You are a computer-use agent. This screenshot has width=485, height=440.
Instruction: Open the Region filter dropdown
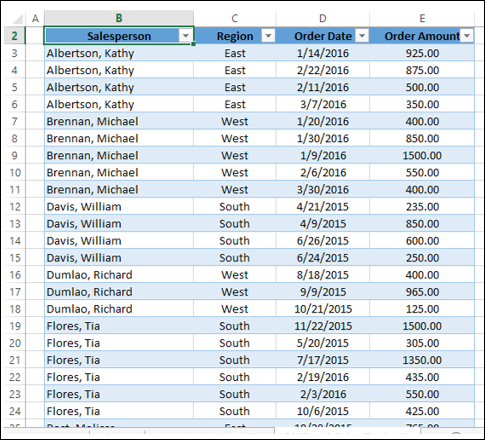pos(268,36)
